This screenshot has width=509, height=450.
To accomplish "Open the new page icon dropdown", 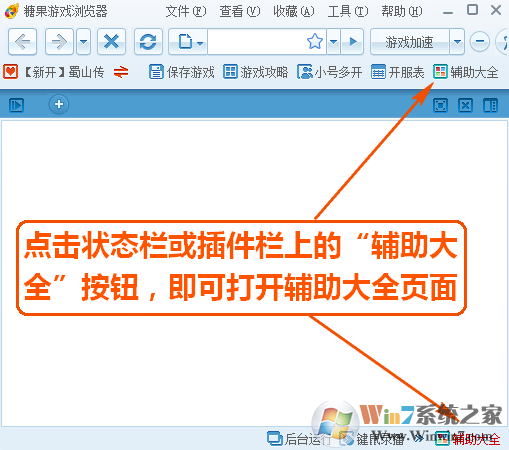I will click(188, 42).
